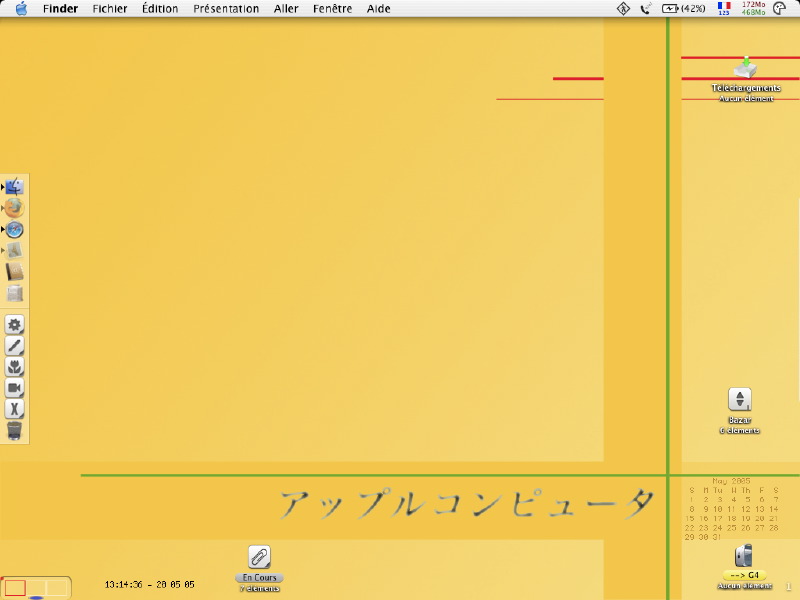Image resolution: width=800 pixels, height=600 pixels.
Task: Open the video camera folder in dock
Action: pos(14,388)
